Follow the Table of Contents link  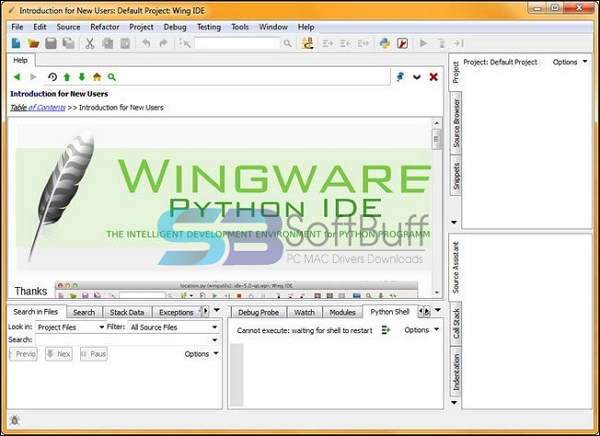click(38, 108)
